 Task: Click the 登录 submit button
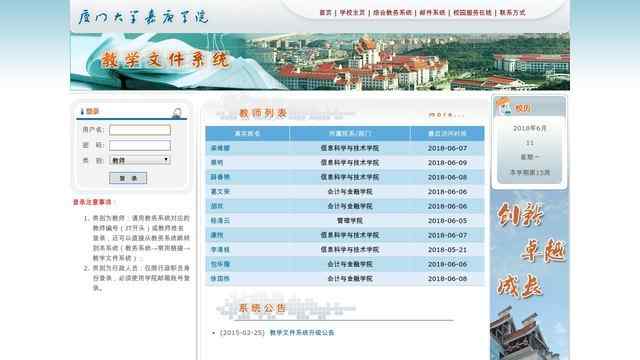(x=128, y=178)
